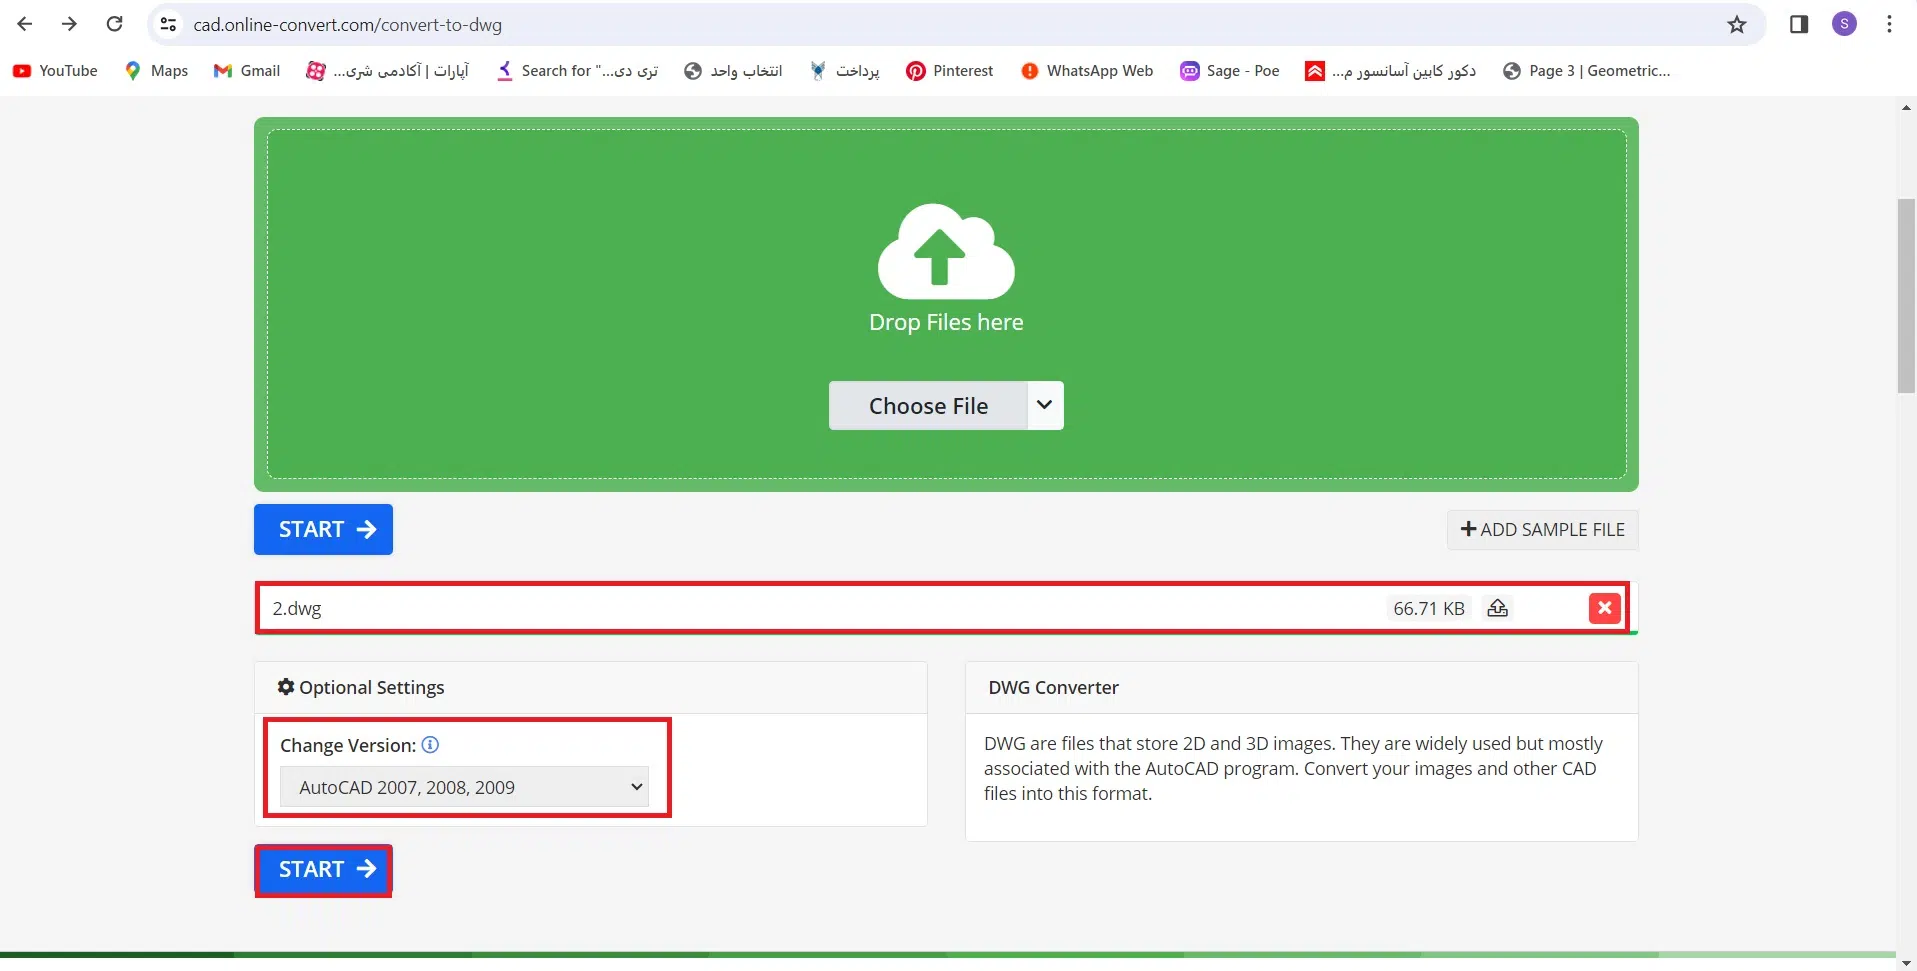Screen dimensions: 1917x971
Task: Remove 2.dwg with the red X
Action: coord(1604,608)
